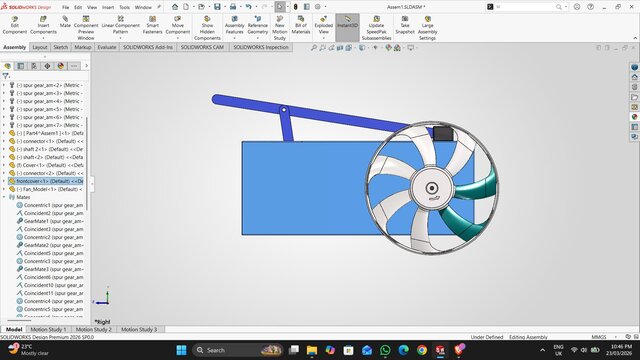
Task: Open the Motion Study 3 tab
Action: click(x=139, y=329)
